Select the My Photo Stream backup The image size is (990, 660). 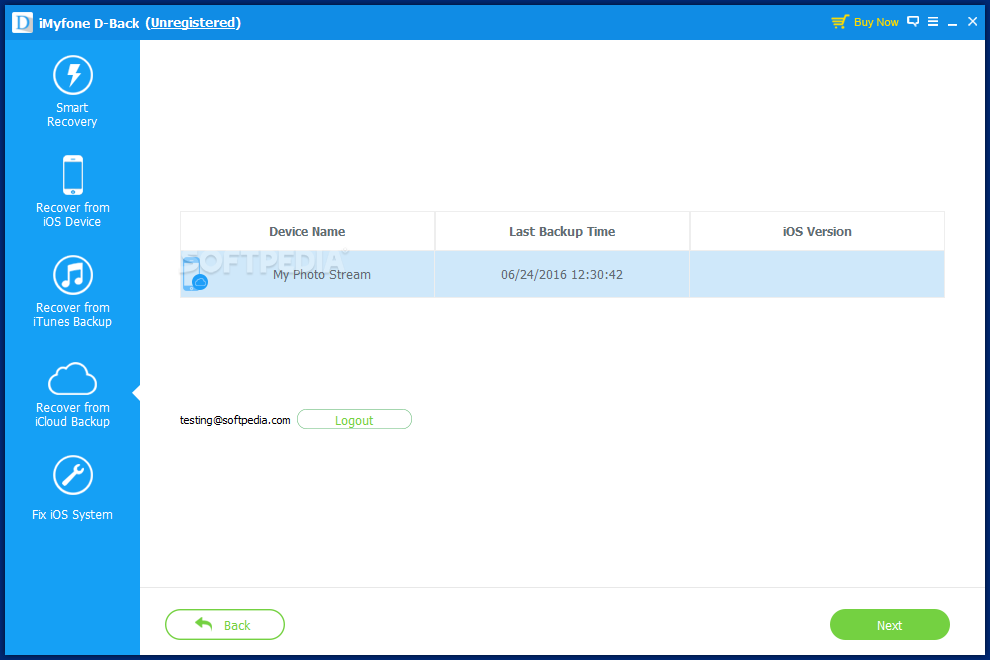[562, 274]
